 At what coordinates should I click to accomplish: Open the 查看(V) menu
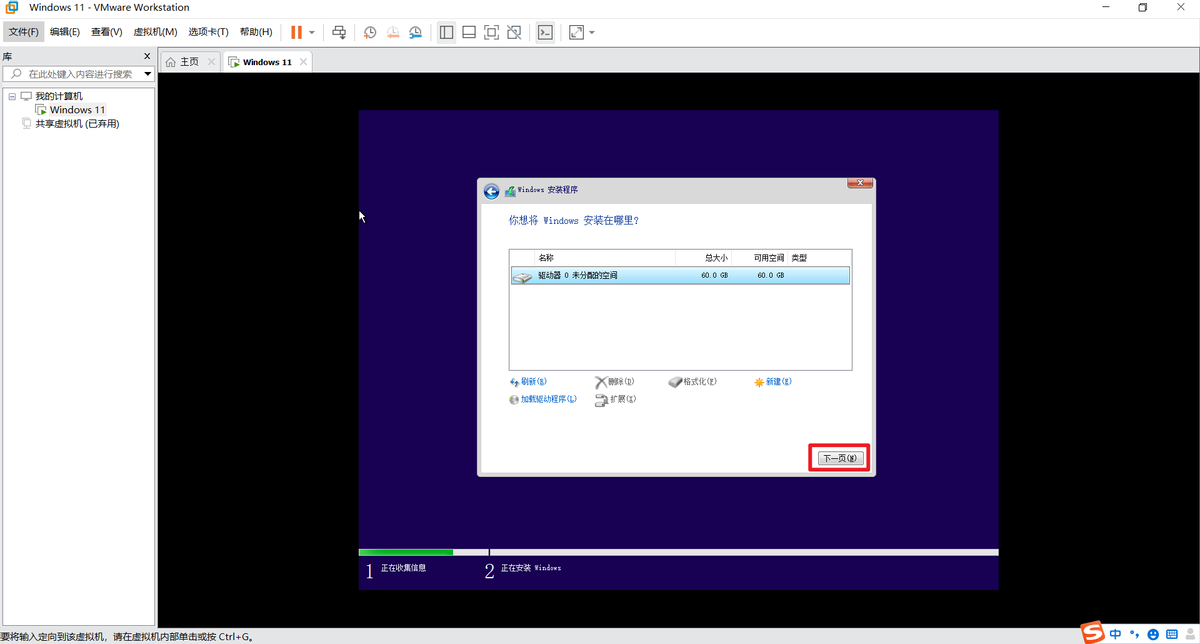point(106,32)
